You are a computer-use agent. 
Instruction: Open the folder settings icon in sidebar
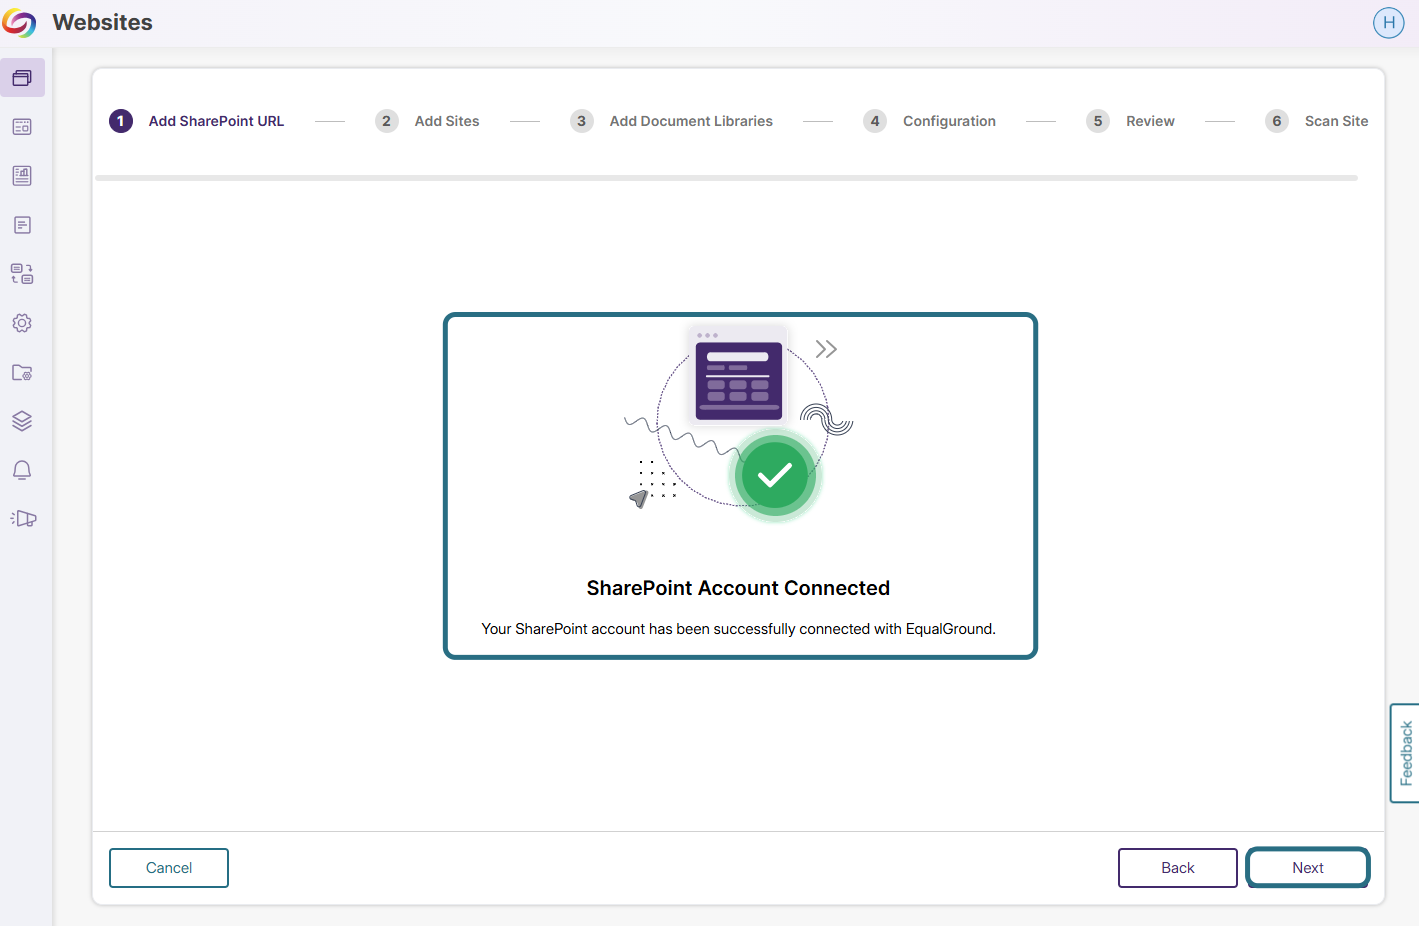click(22, 372)
